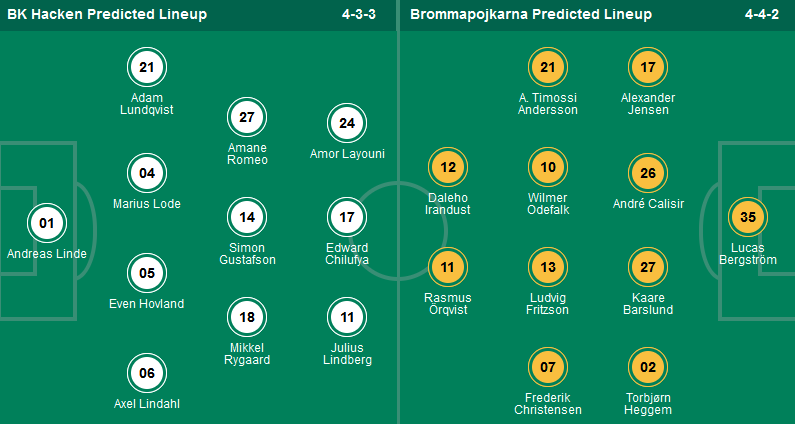This screenshot has height=424, width=795.
Task: Click the Kaare Barslund player name
Action: 648,303
